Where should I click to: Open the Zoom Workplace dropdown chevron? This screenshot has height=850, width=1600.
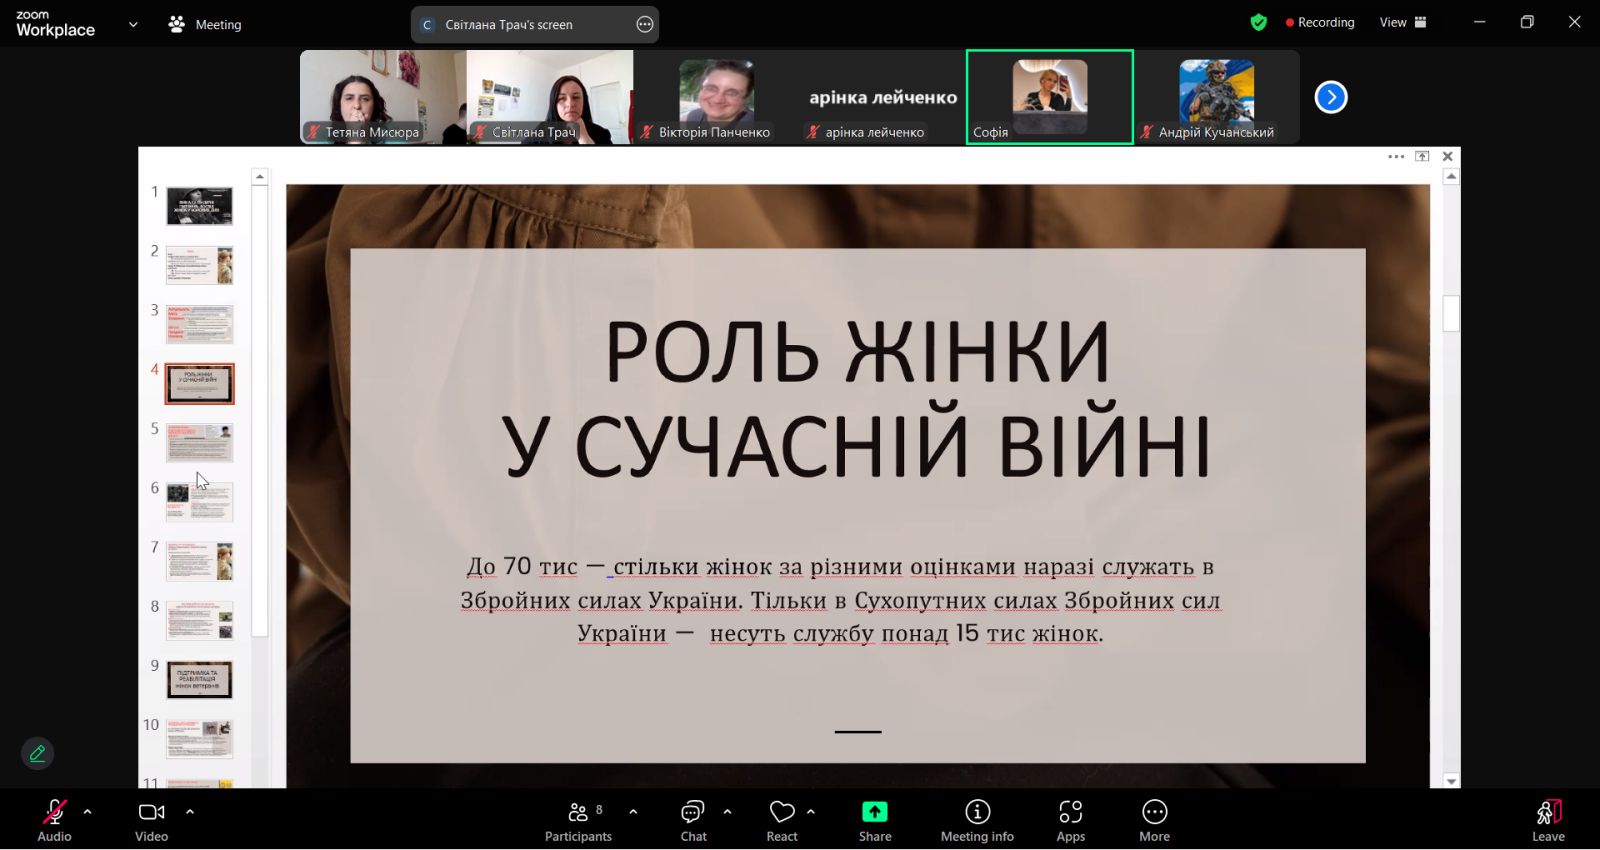pyautogui.click(x=133, y=25)
